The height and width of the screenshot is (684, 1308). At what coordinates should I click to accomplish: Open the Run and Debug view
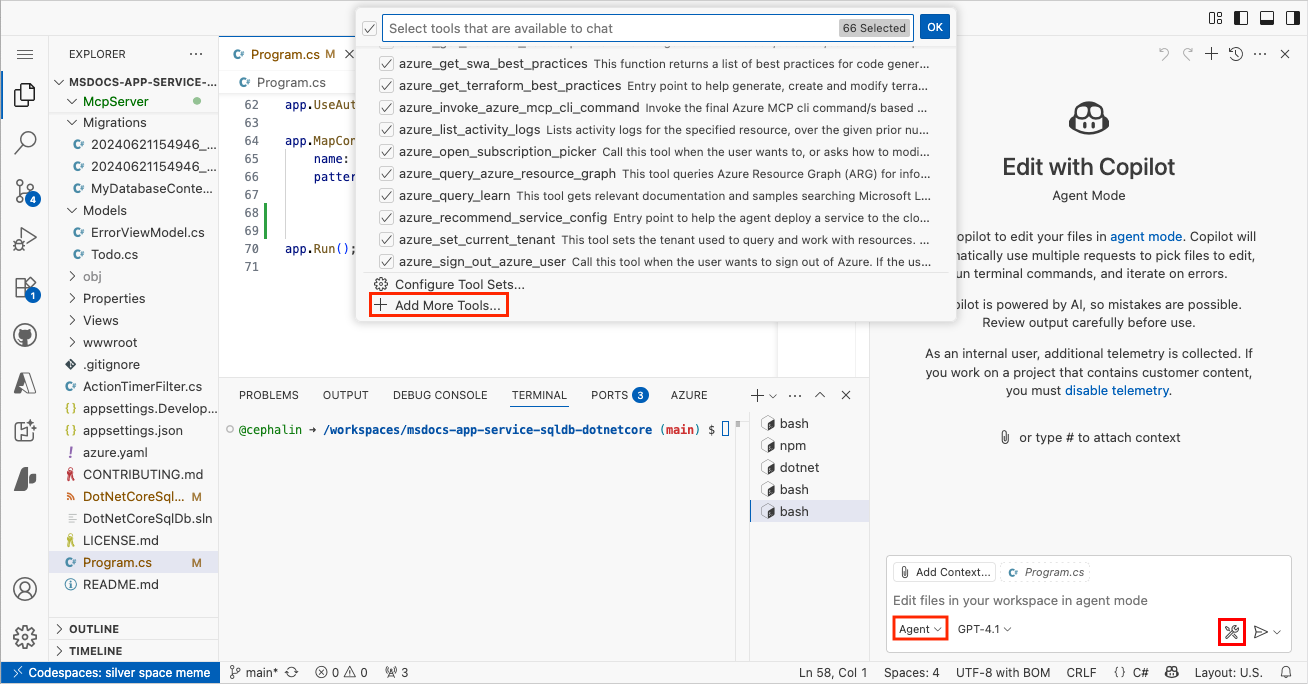[x=25, y=239]
